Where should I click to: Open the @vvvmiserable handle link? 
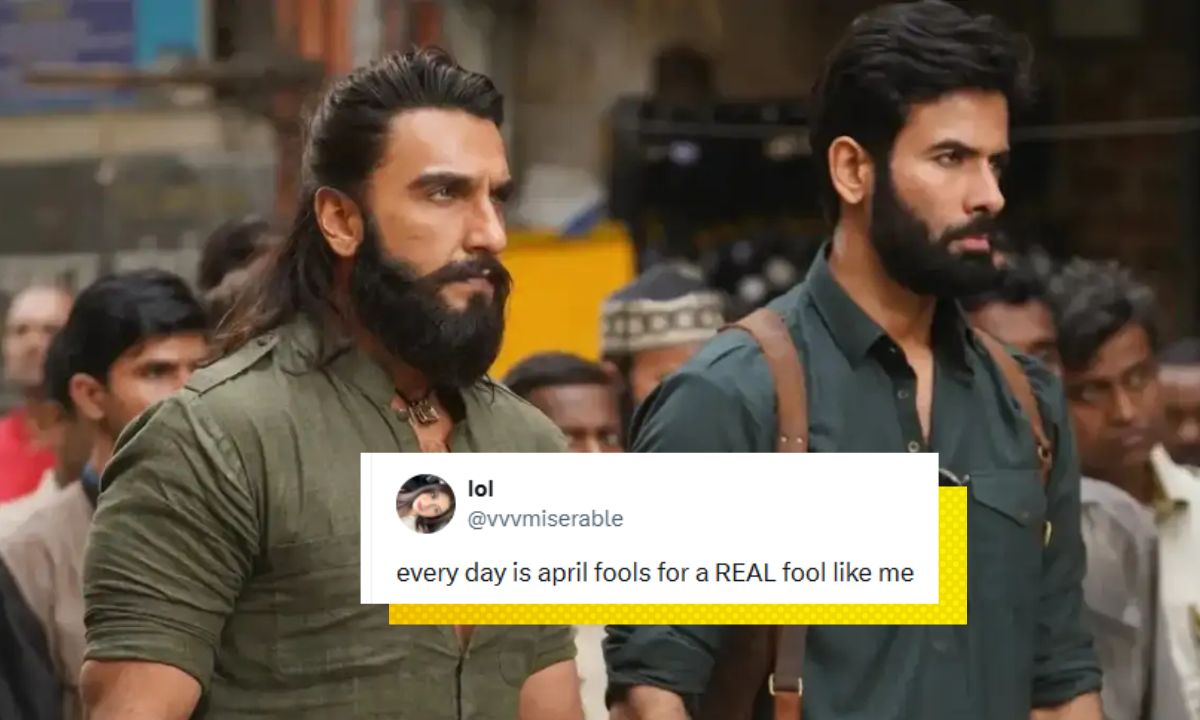545,518
